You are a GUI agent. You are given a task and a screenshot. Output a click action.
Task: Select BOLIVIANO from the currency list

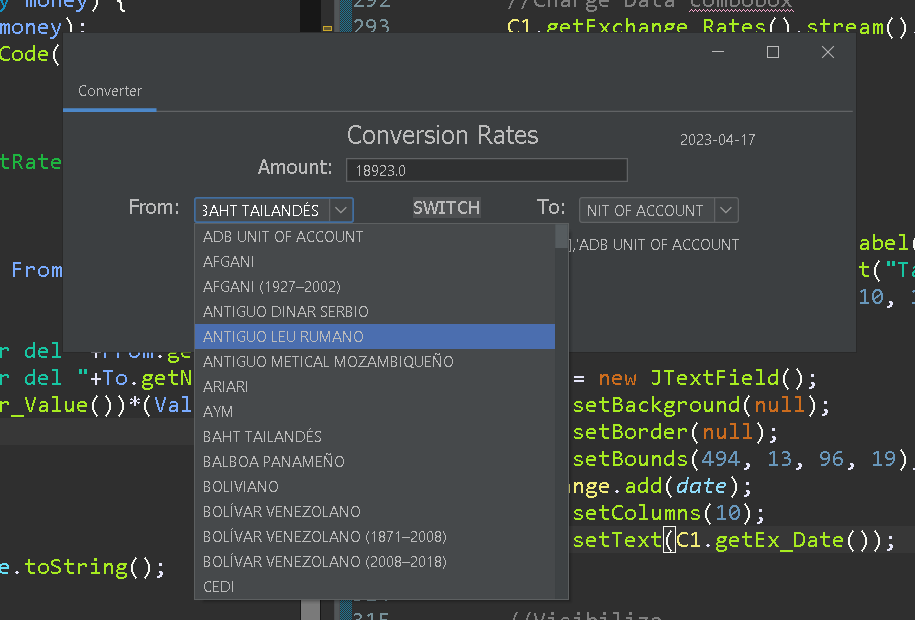pos(240,486)
